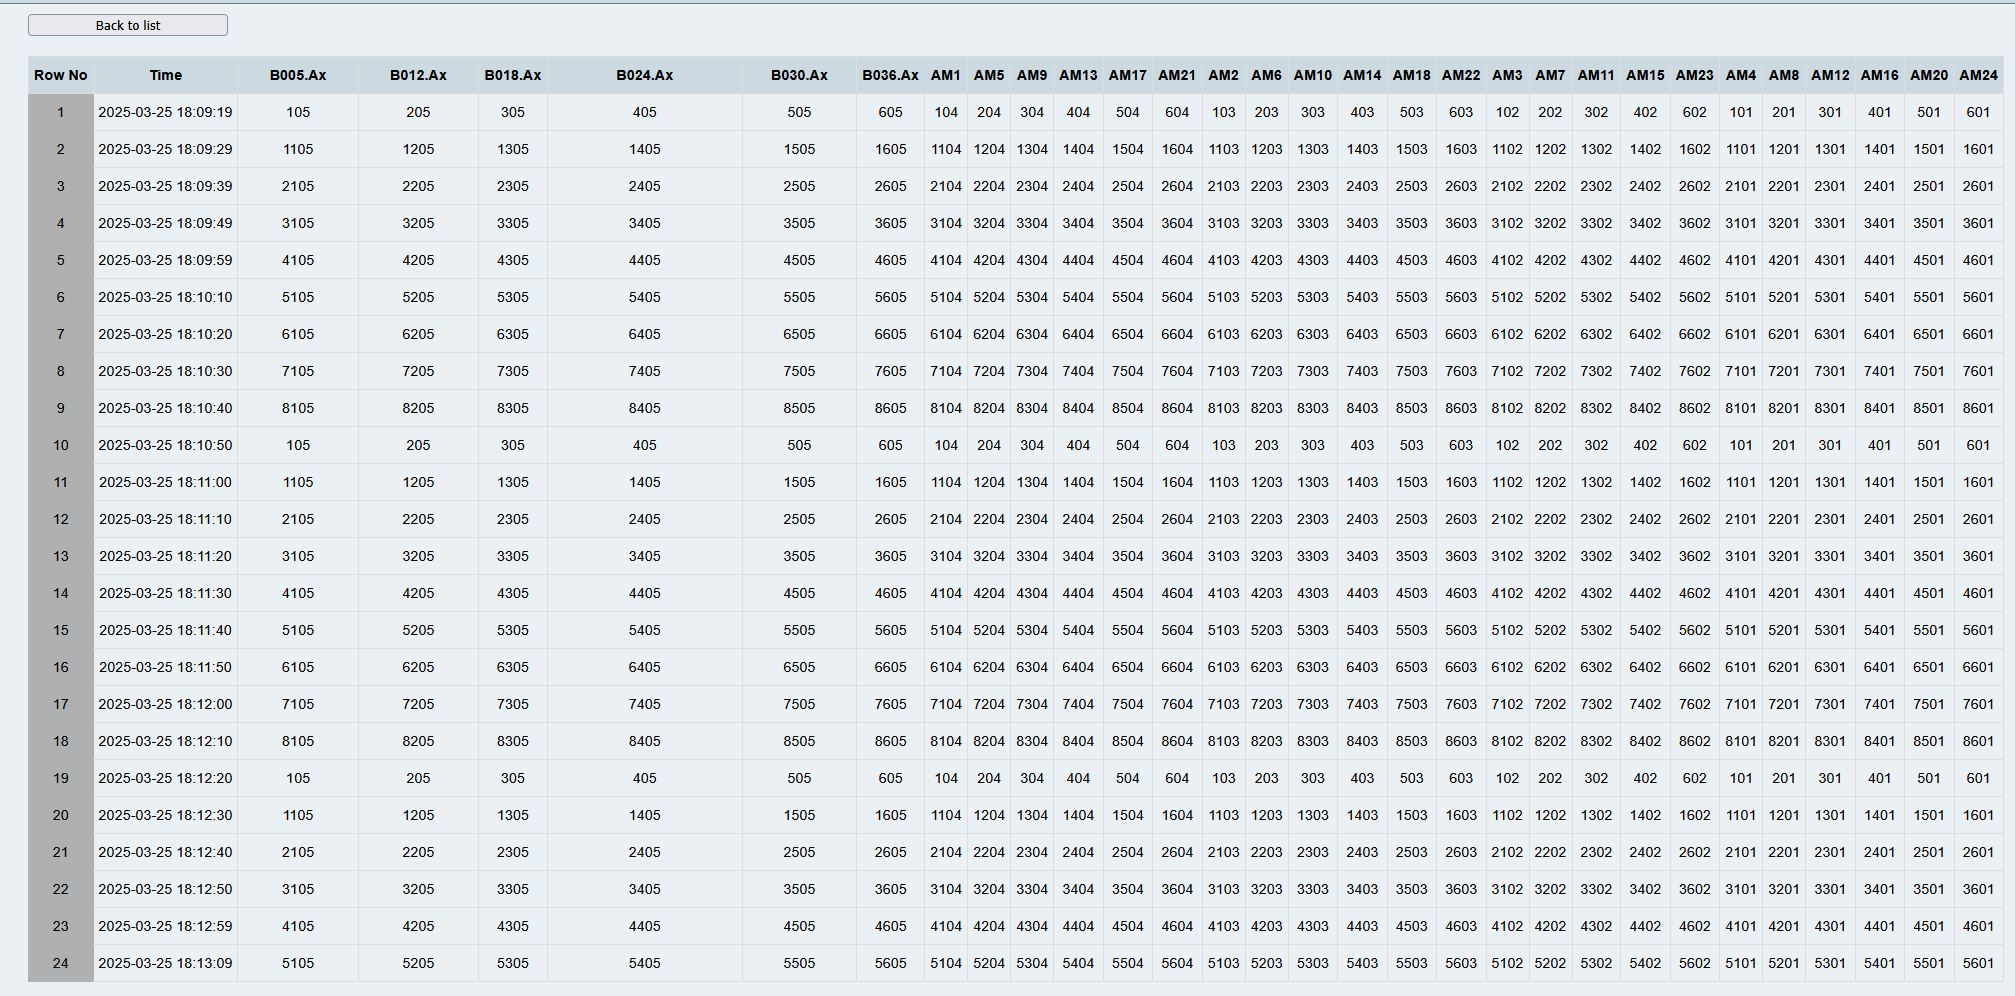Click the B036.Ax column header

(890, 75)
